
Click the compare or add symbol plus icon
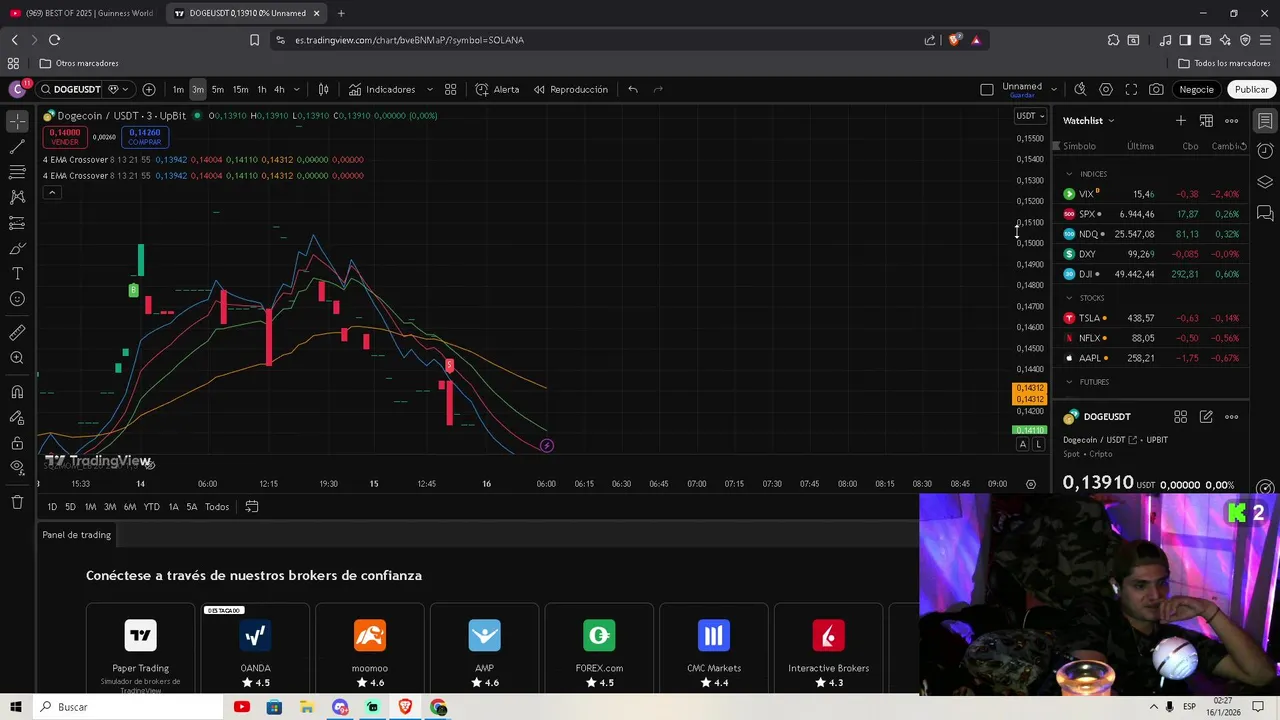click(x=149, y=89)
